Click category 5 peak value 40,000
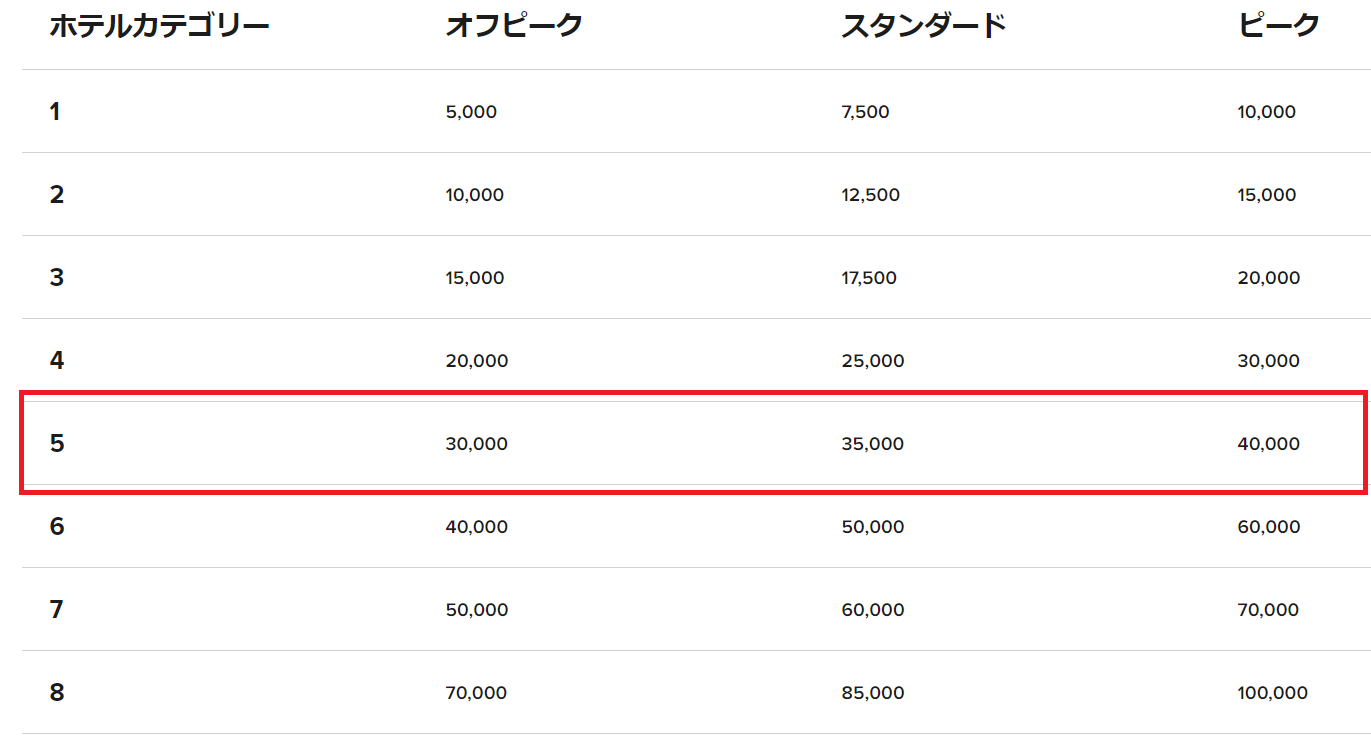Viewport: 1371px width, 753px height. tap(1268, 444)
